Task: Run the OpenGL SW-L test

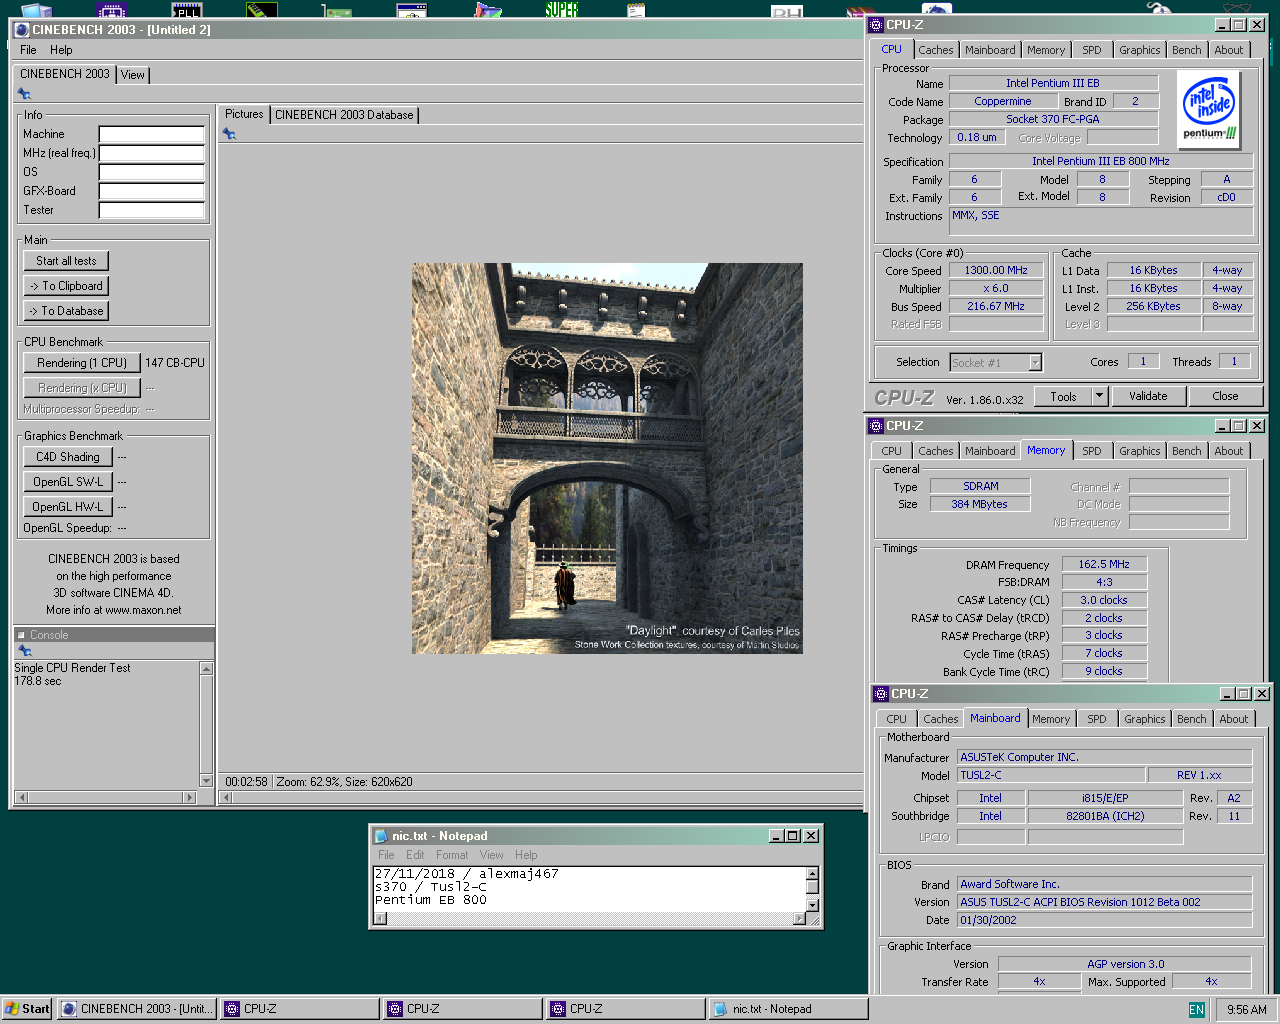Action: point(68,482)
